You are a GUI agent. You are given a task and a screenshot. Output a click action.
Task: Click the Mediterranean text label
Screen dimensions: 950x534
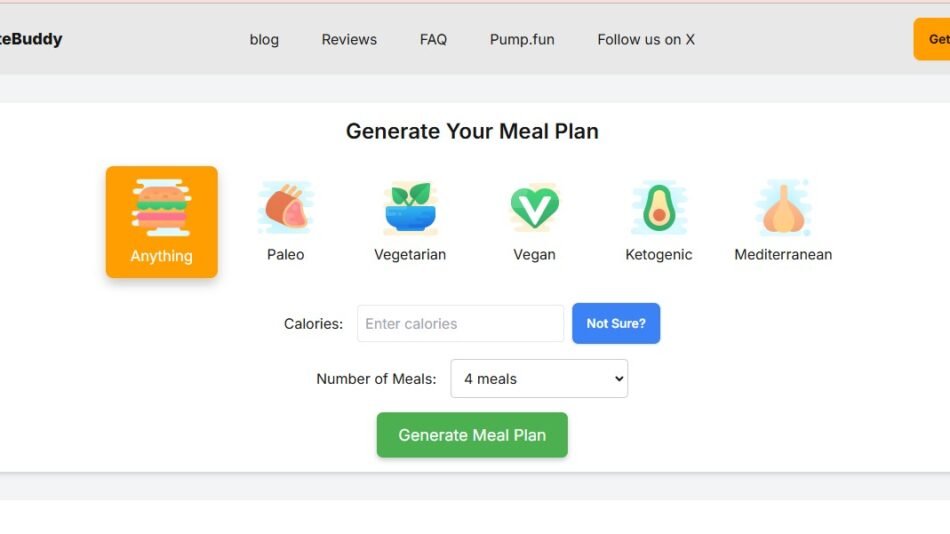pos(783,255)
